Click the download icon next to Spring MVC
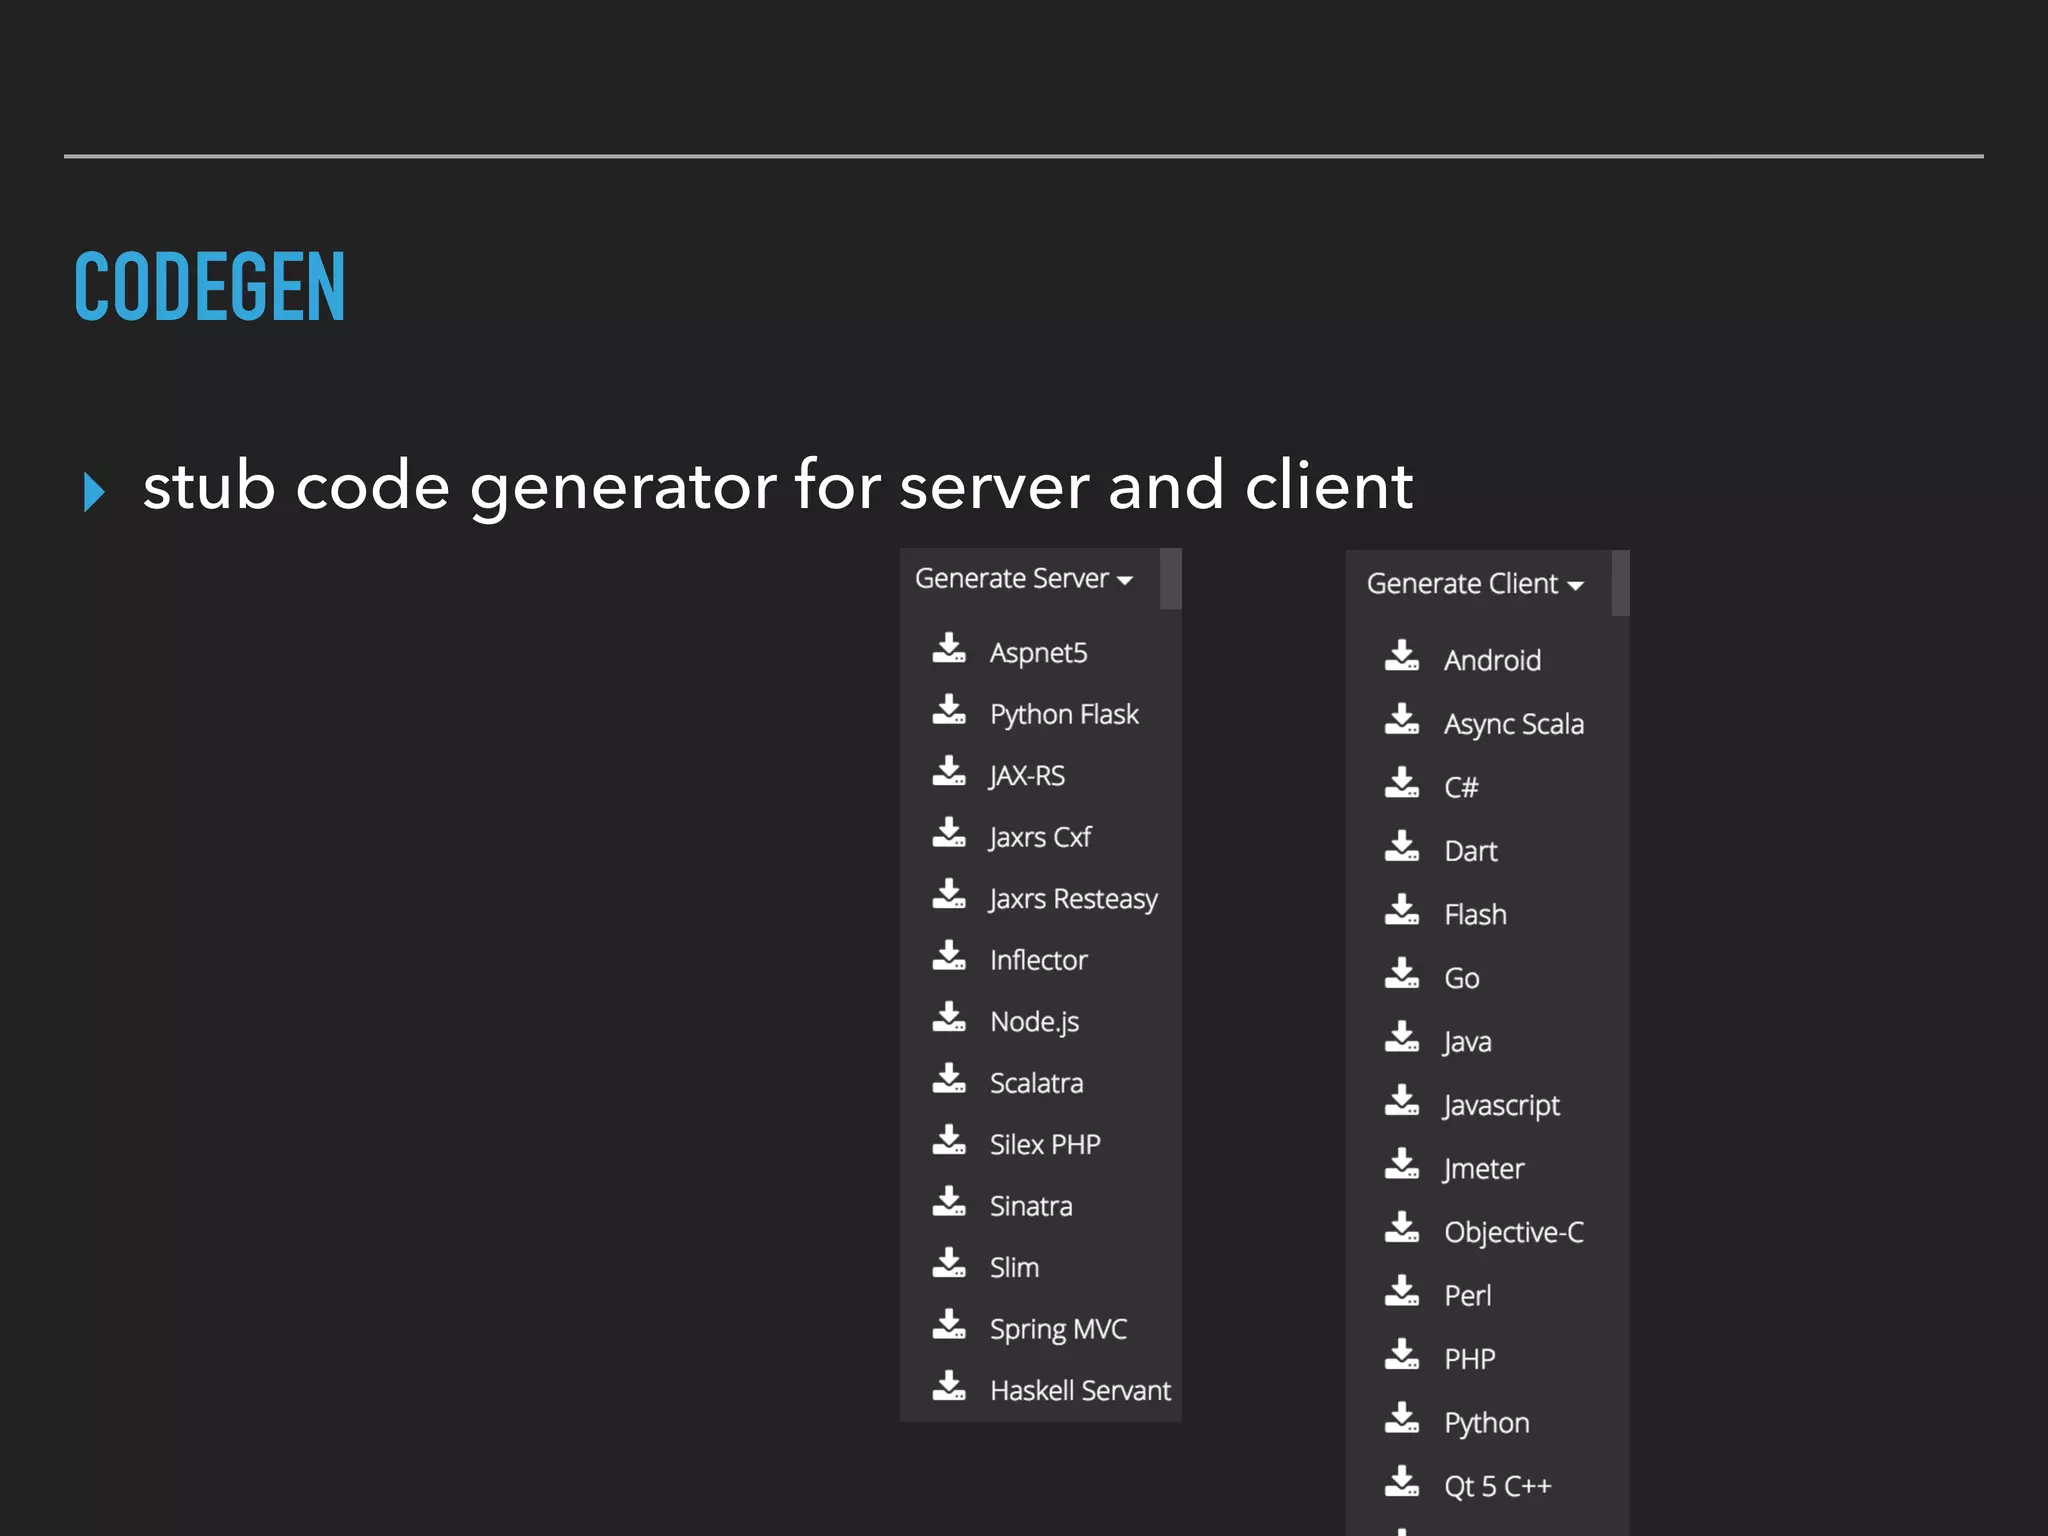Screen dimensions: 2048x1536 (x=949, y=1325)
